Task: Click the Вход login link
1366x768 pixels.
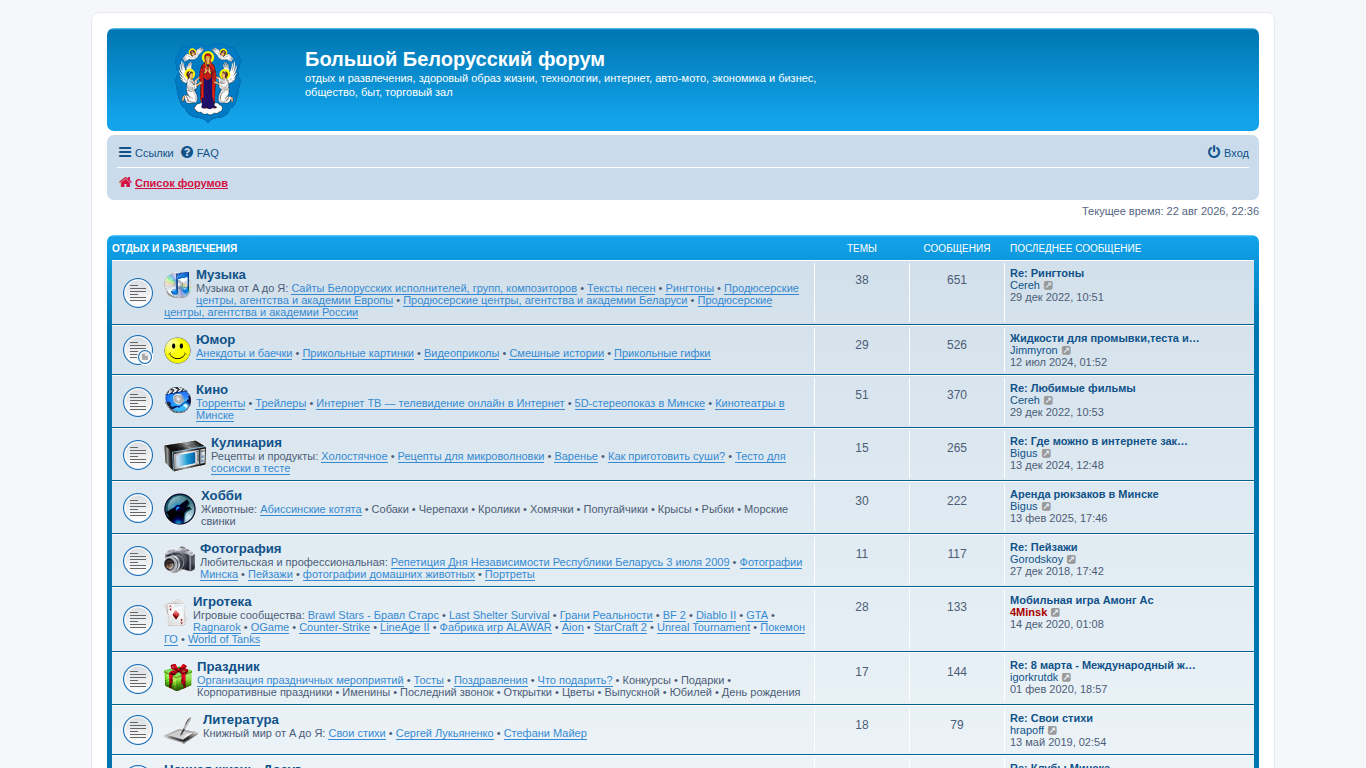Action: (1228, 153)
